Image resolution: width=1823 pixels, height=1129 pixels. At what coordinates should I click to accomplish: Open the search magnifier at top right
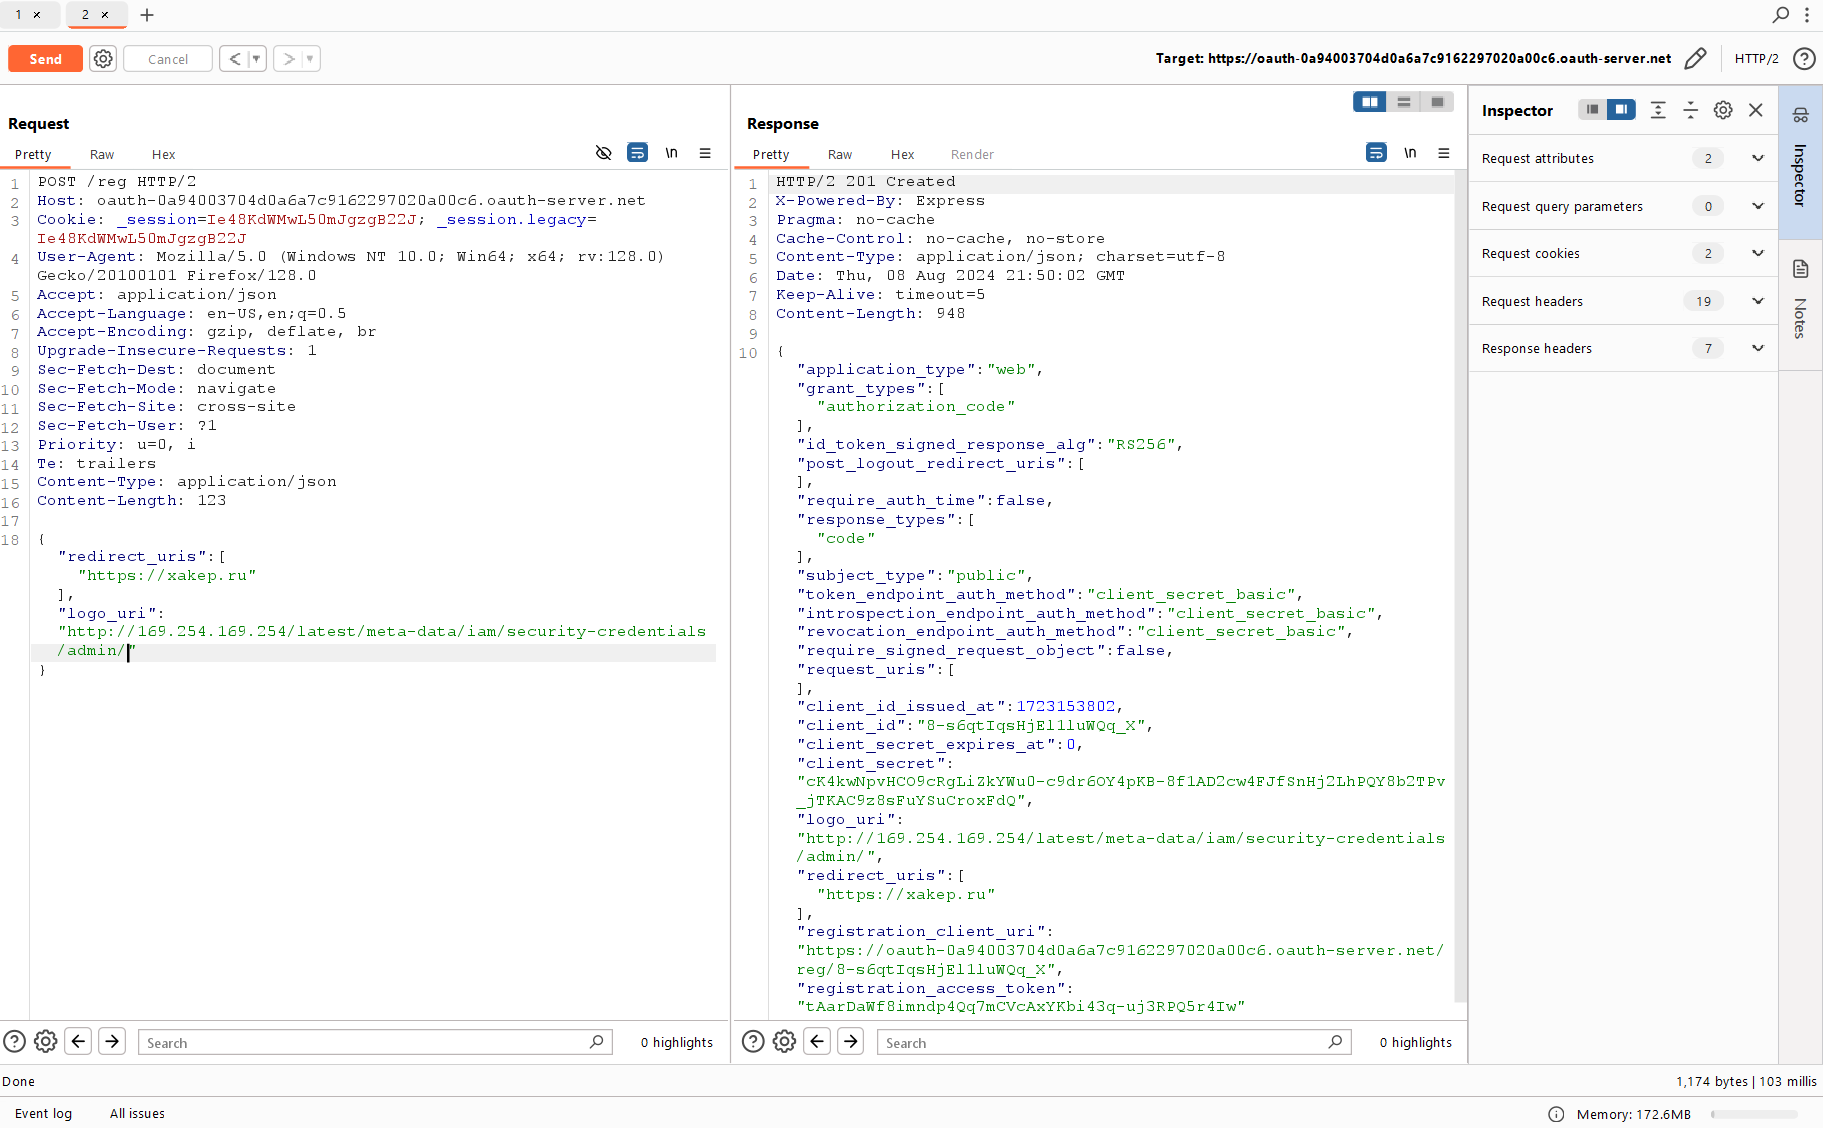point(1781,15)
